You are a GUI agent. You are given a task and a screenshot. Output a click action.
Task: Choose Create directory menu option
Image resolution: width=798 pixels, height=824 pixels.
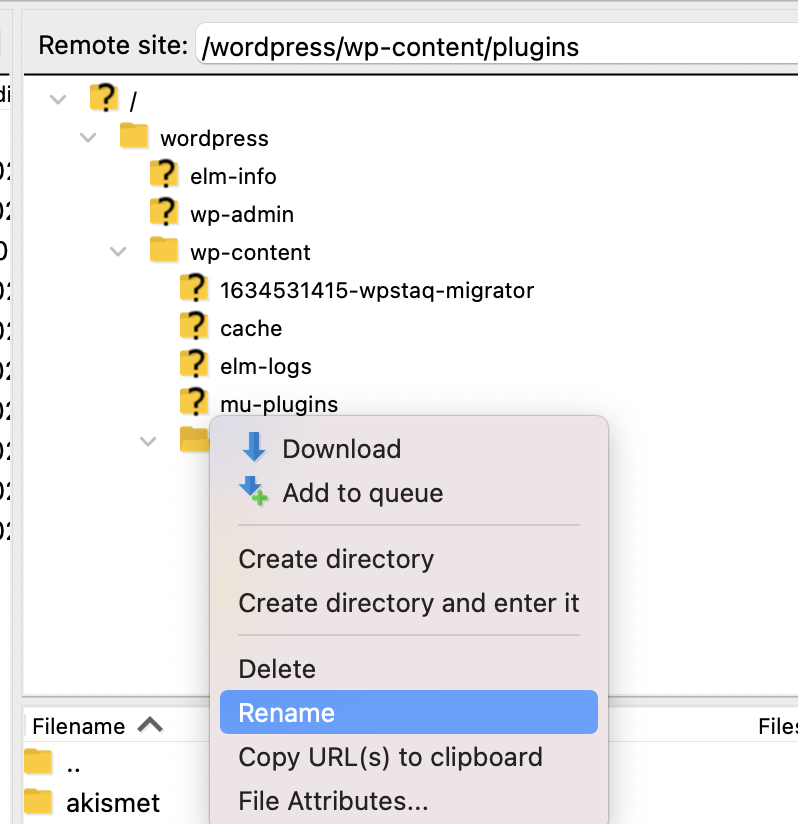[336, 558]
